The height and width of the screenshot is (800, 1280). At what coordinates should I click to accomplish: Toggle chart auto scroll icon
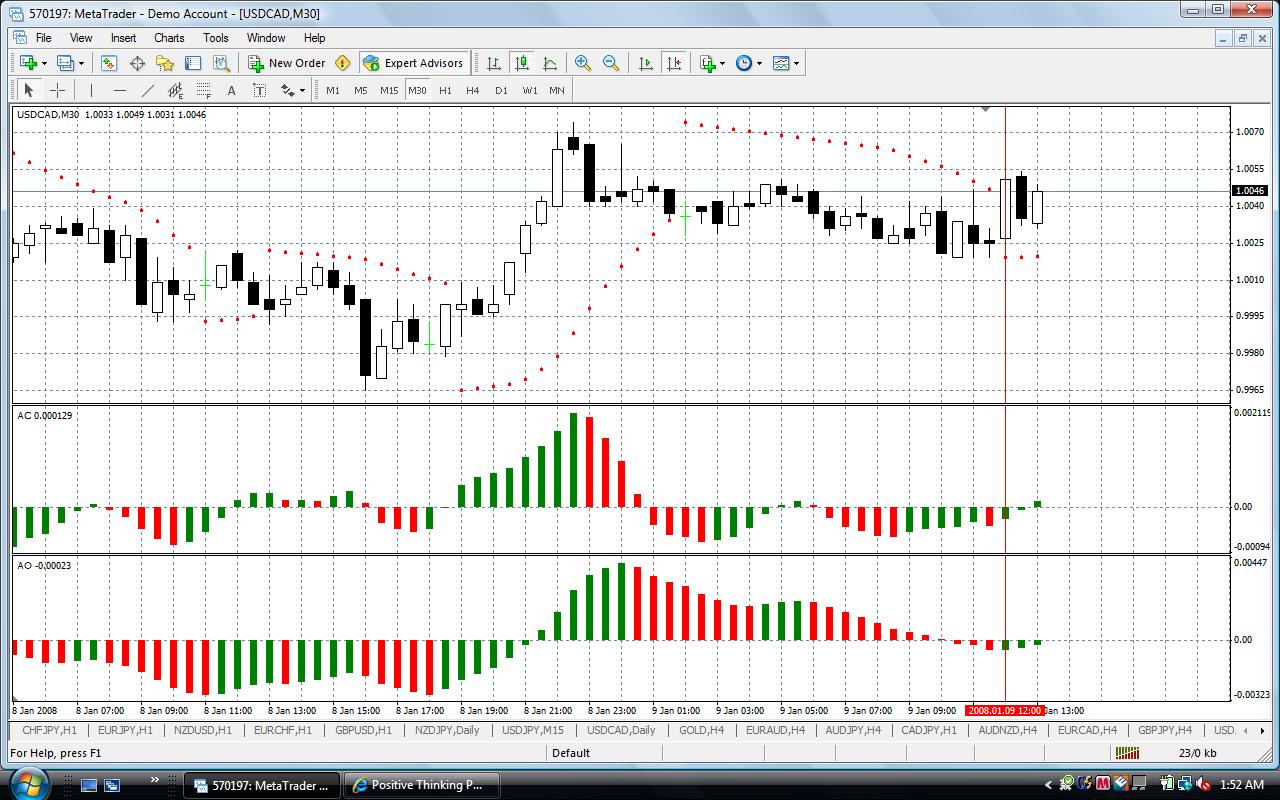tap(646, 63)
